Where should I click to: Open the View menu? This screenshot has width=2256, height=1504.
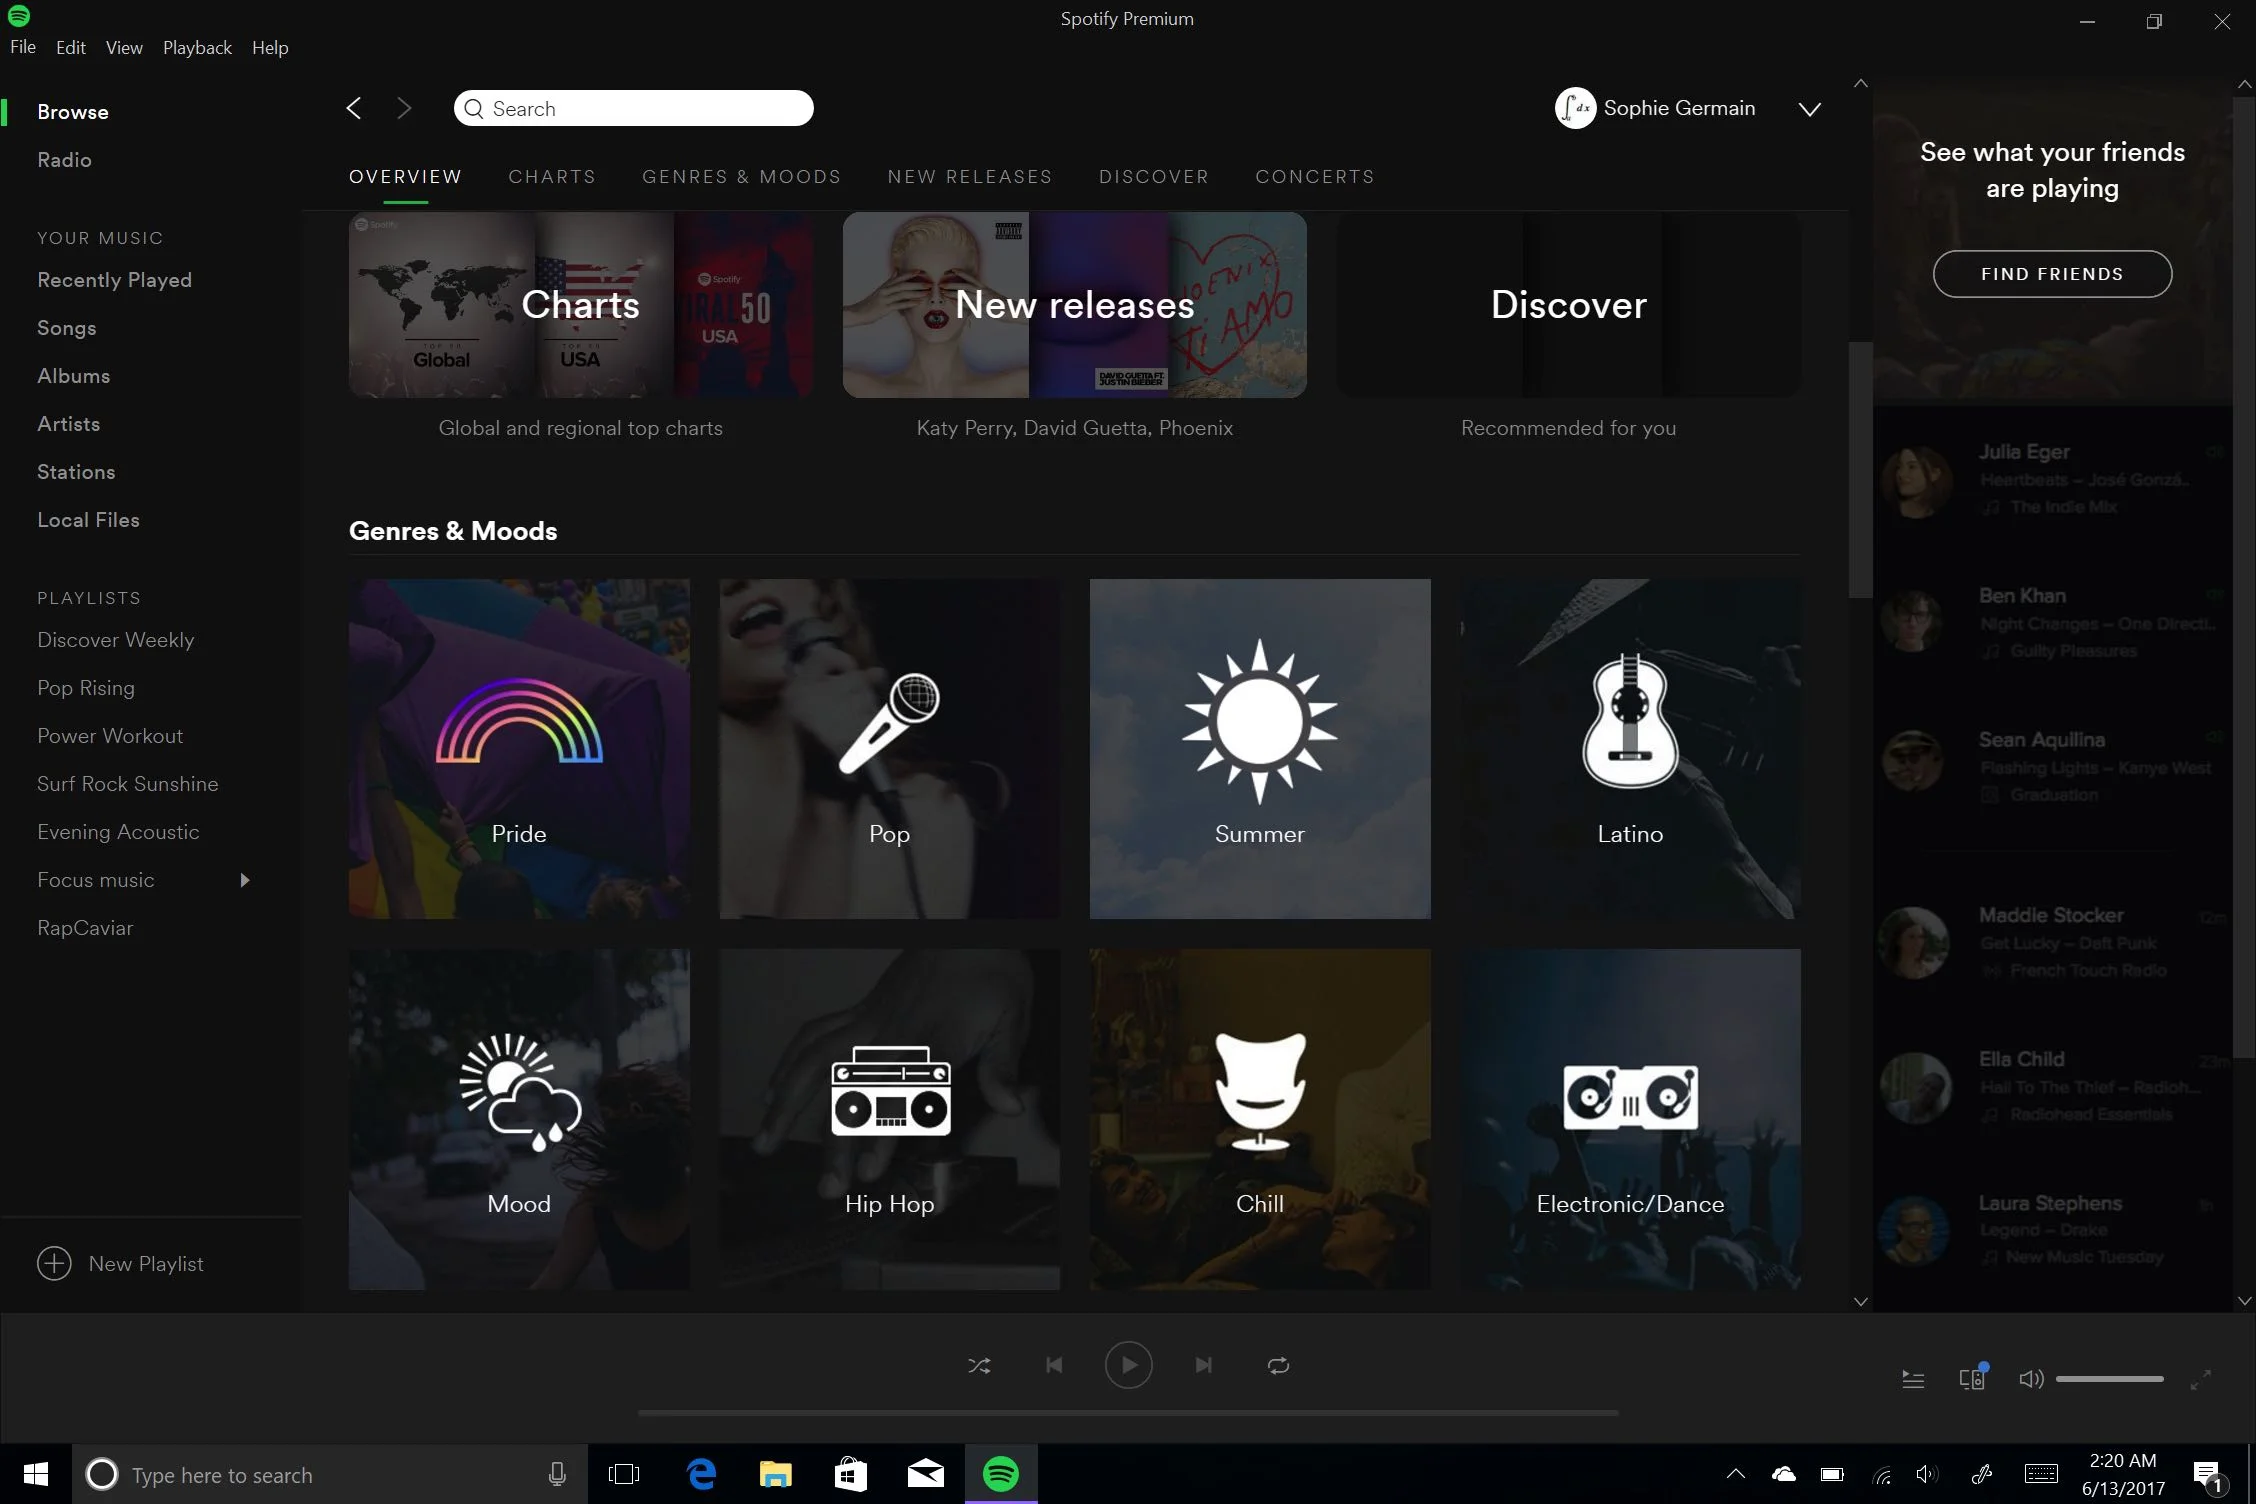tap(124, 47)
